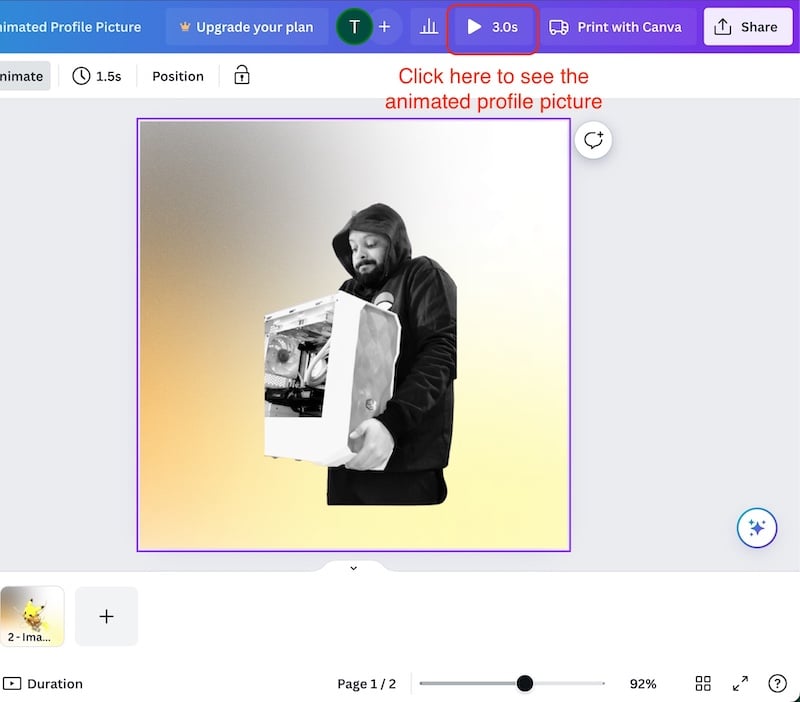Image resolution: width=800 pixels, height=702 pixels.
Task: Toggle the element lock icon
Action: (x=241, y=75)
